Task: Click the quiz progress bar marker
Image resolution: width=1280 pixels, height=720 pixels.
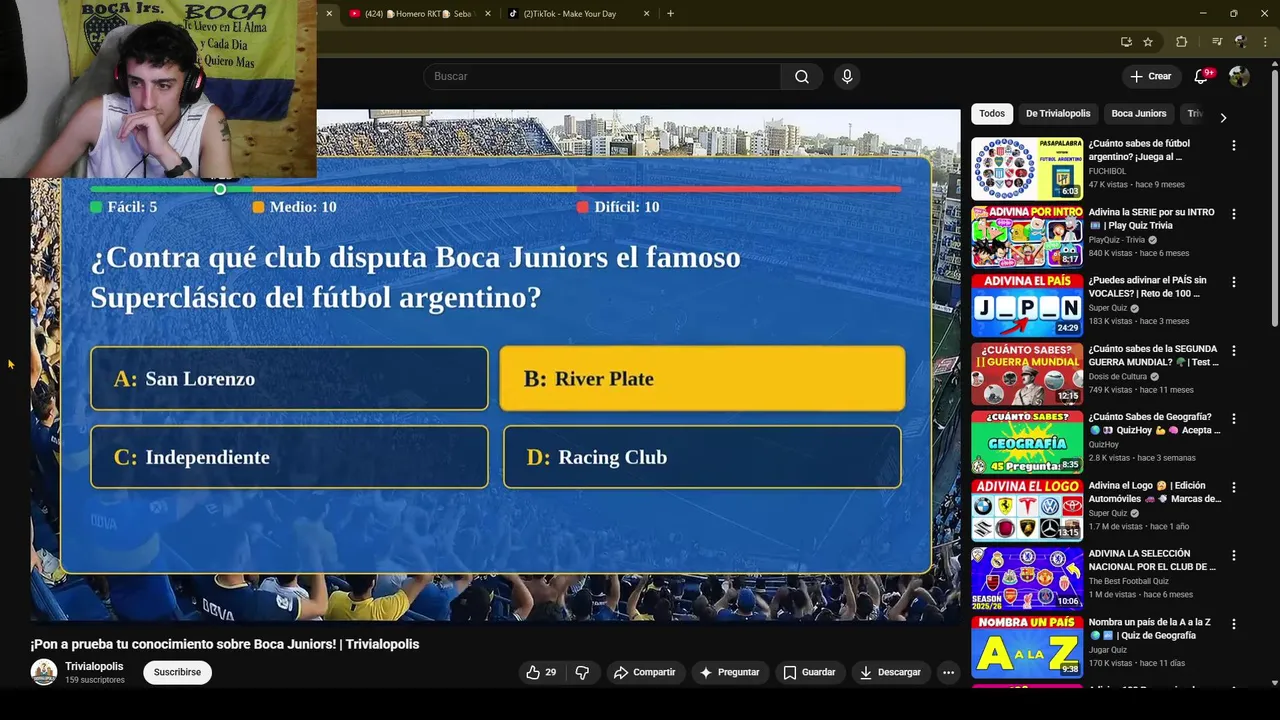Action: coord(220,189)
